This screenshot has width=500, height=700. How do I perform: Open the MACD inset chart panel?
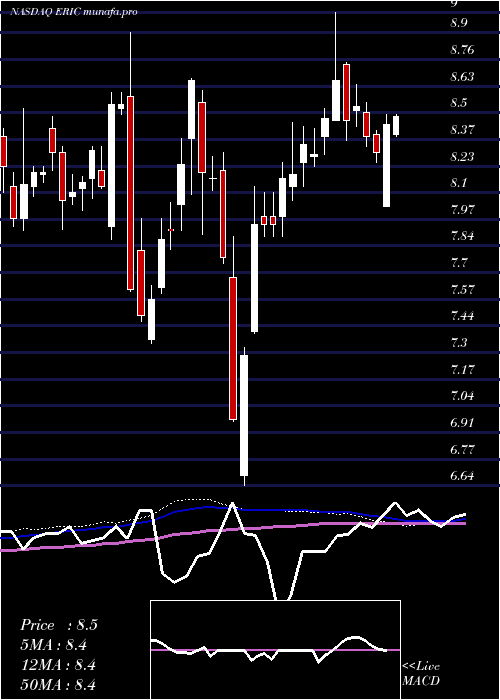click(x=275, y=650)
